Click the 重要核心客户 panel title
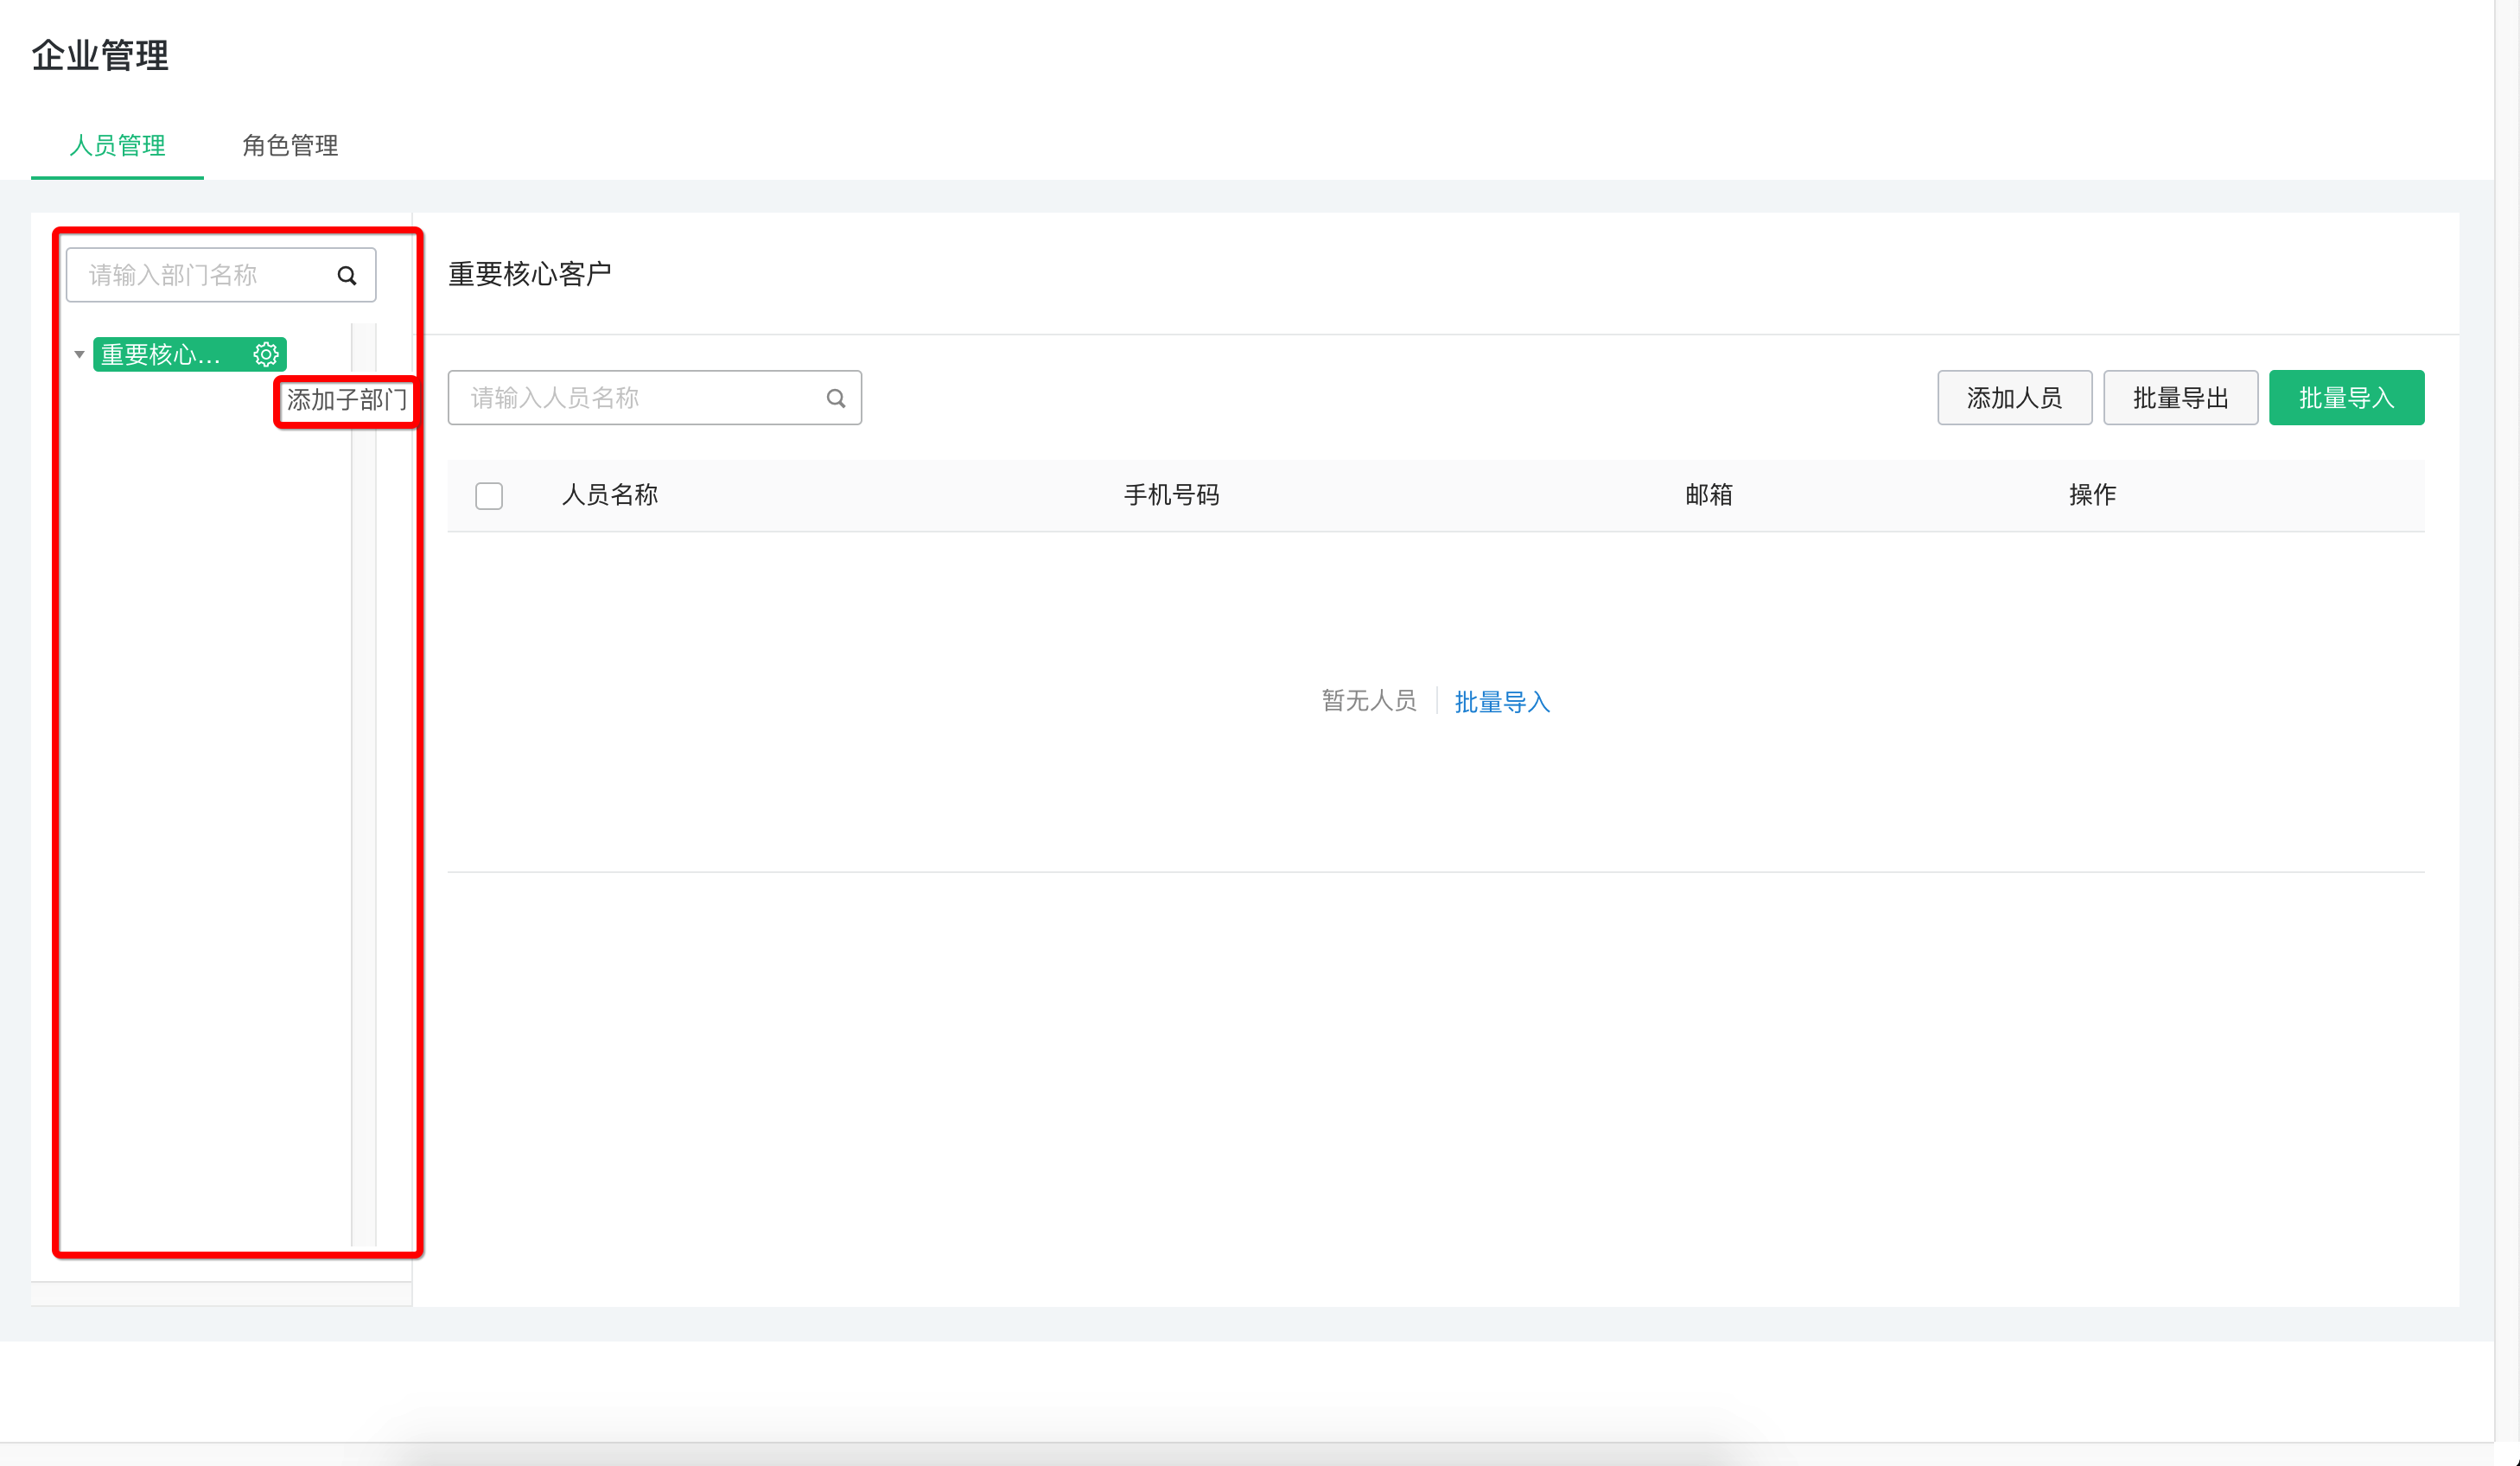Image resolution: width=2520 pixels, height=1466 pixels. click(x=530, y=274)
